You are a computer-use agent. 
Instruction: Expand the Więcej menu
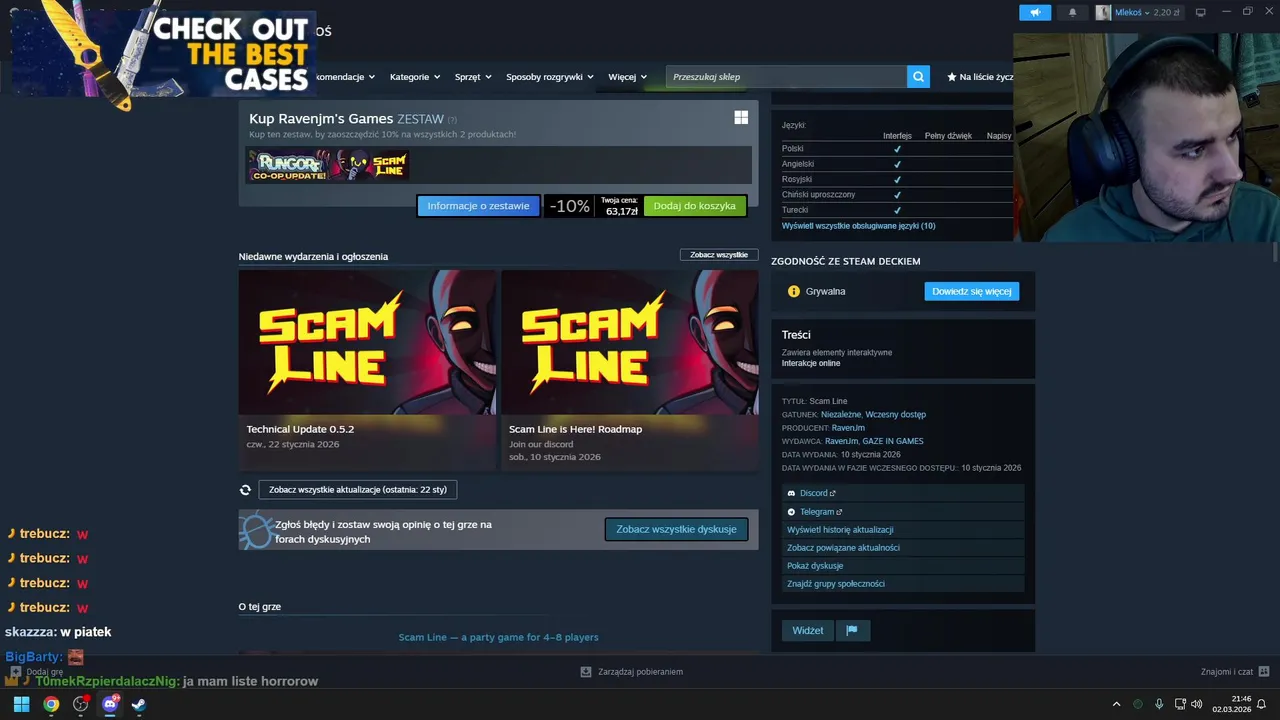point(627,77)
